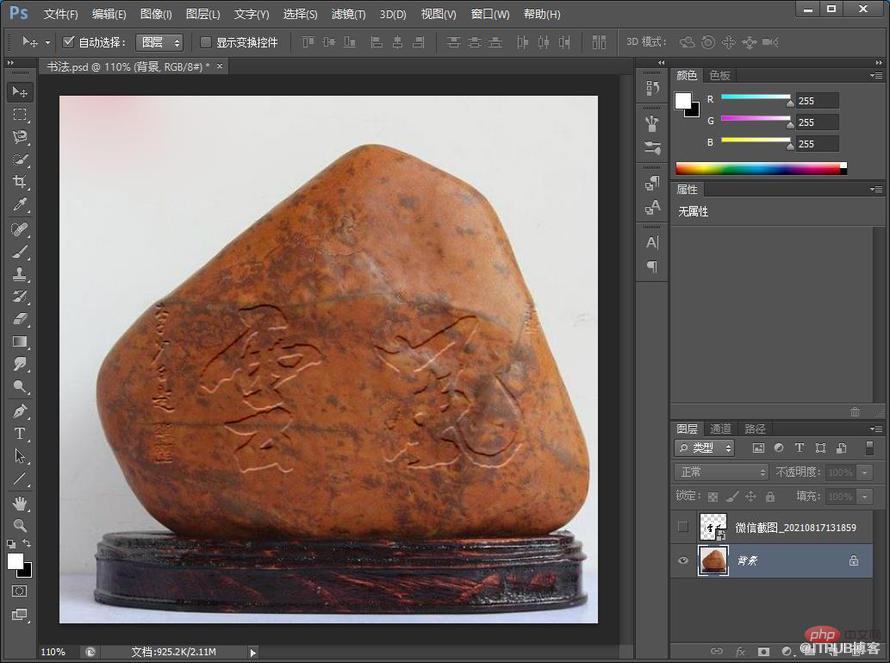Screen dimensions: 890x663
Task: Switch to the 色板 tab
Action: (720, 75)
